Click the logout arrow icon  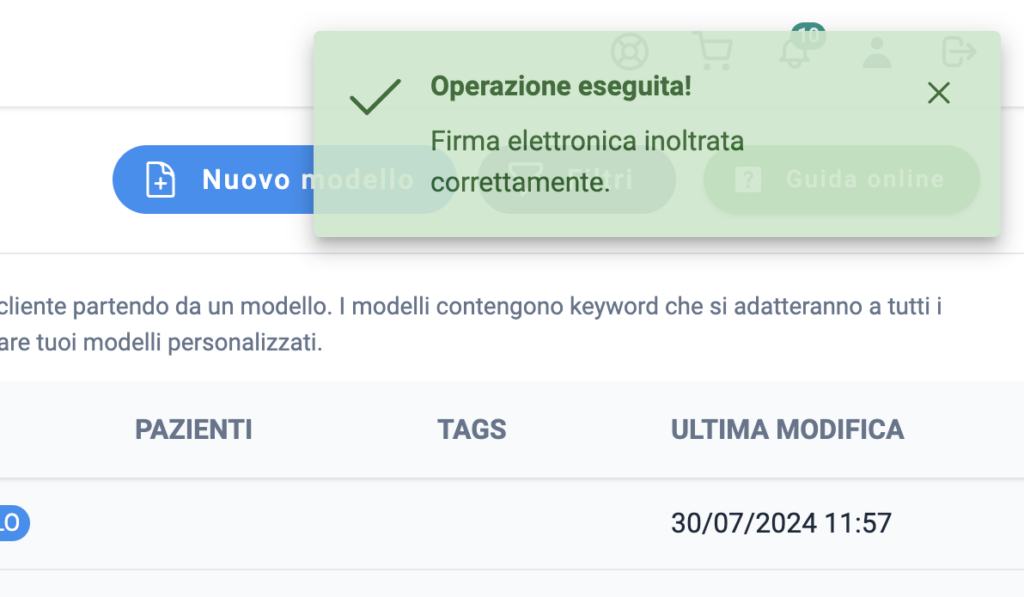click(x=959, y=52)
